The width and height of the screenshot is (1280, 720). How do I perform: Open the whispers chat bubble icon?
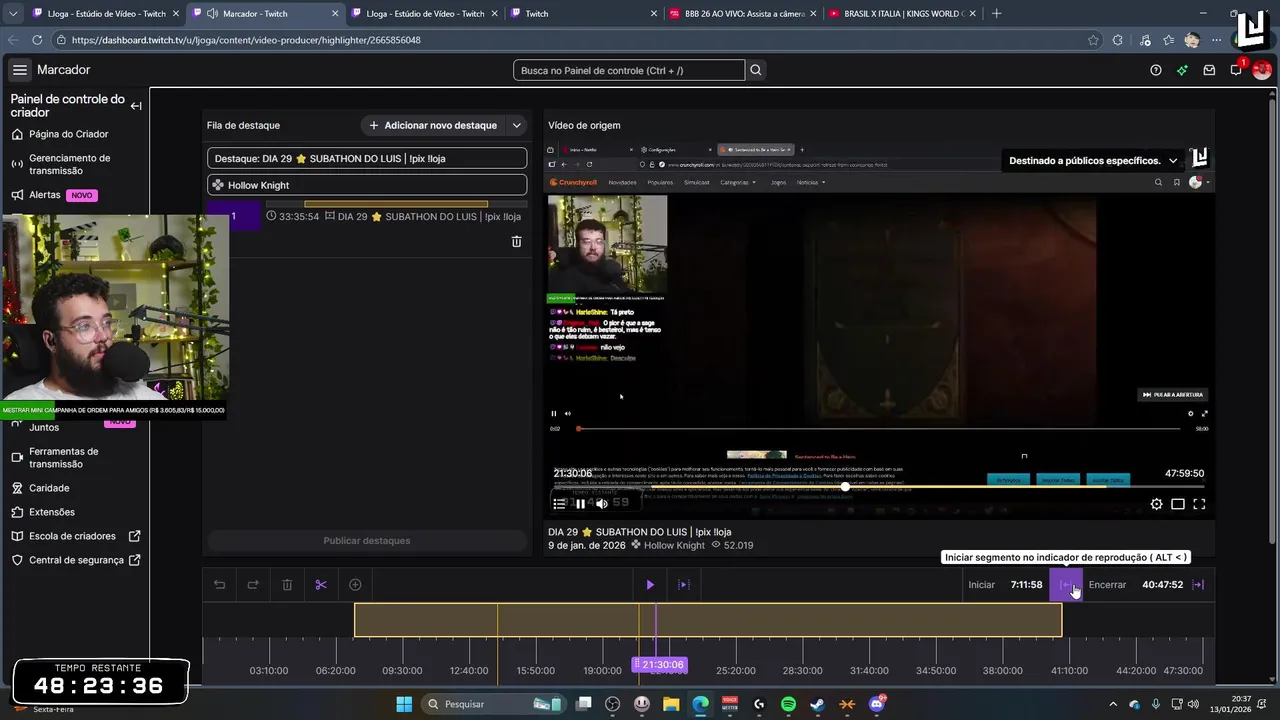coord(1236,70)
